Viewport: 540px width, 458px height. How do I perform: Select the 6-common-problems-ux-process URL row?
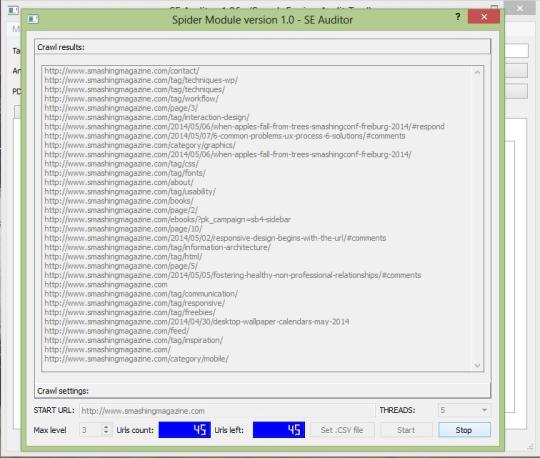tap(225, 136)
